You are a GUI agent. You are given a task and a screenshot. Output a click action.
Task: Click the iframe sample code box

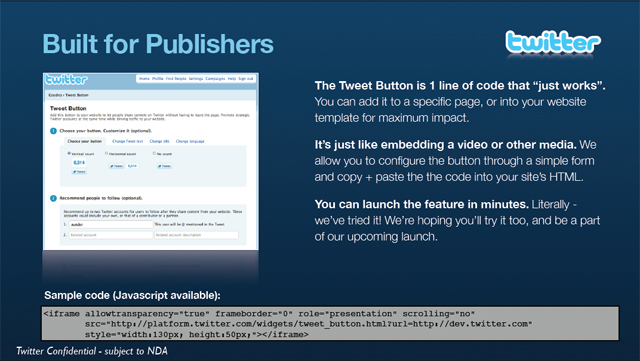pyautogui.click(x=330, y=323)
